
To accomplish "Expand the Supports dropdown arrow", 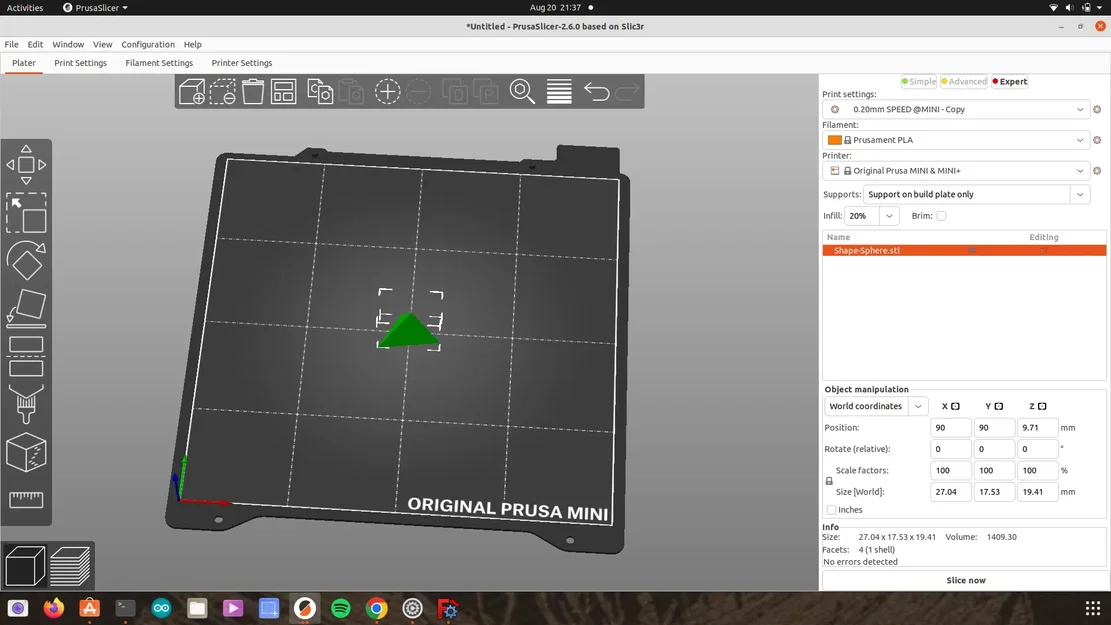I will coord(1080,195).
